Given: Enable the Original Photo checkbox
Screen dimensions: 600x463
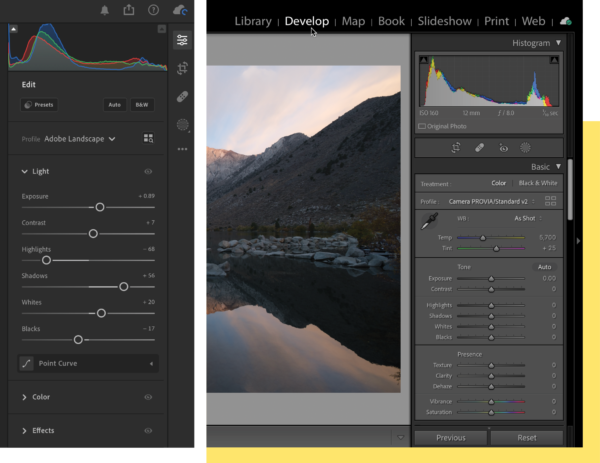Looking at the screenshot, I should [x=422, y=126].
